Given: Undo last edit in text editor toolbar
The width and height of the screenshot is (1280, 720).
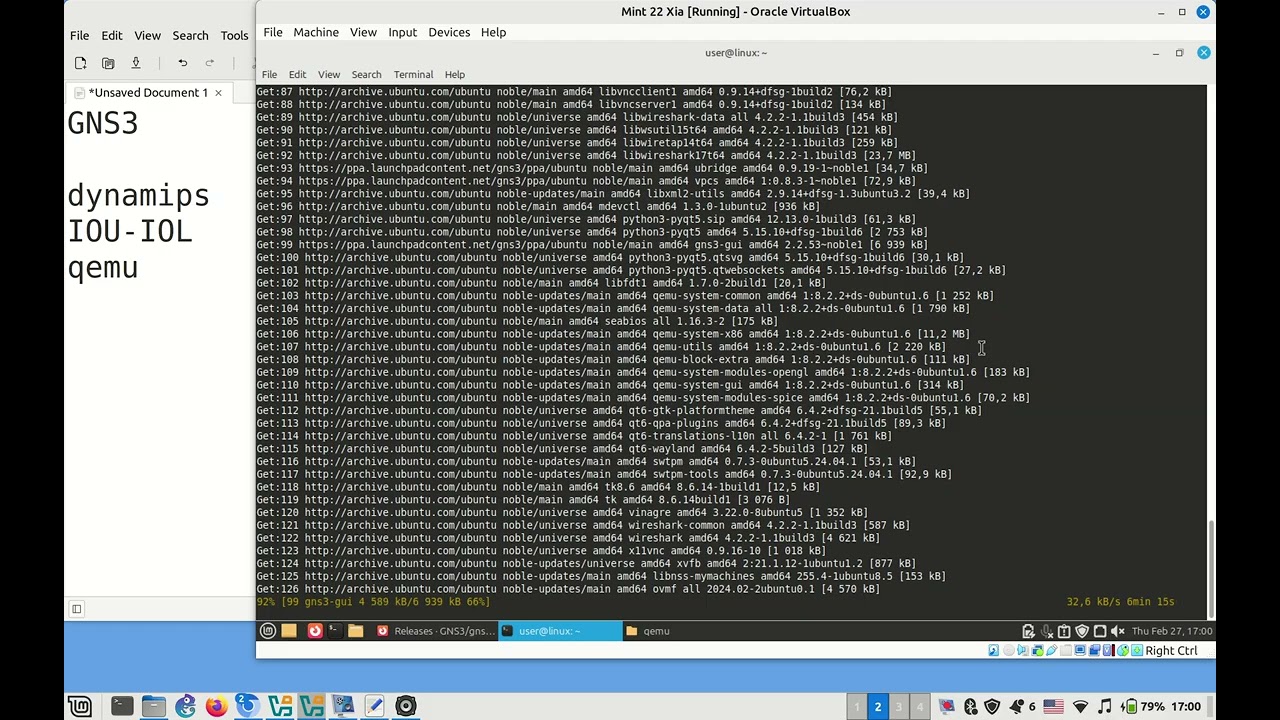Looking at the screenshot, I should 182,63.
